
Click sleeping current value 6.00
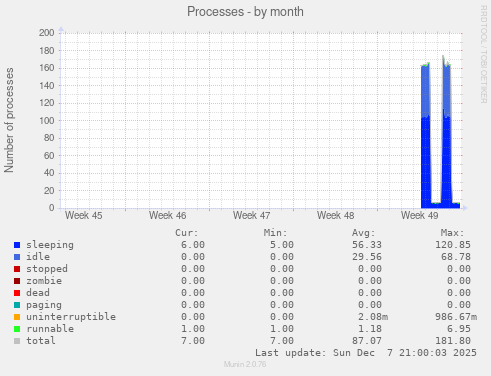(x=193, y=245)
